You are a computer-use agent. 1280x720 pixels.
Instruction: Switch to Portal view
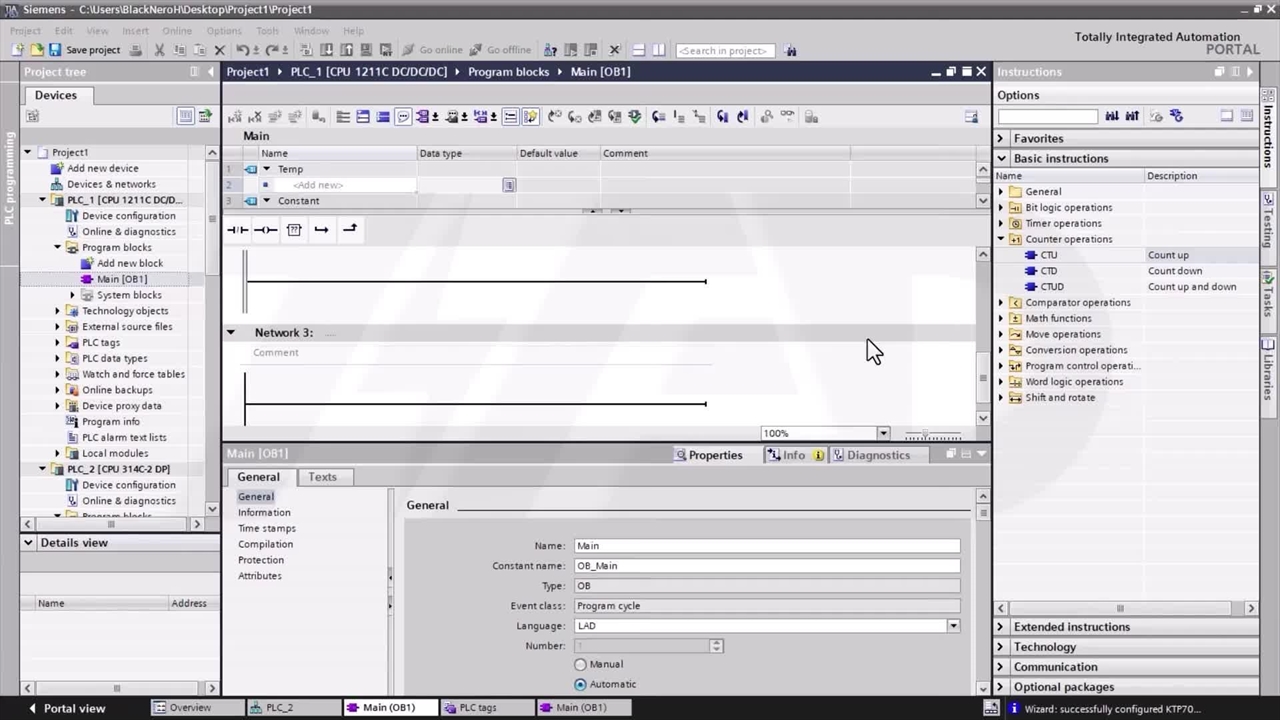pyautogui.click(x=66, y=708)
